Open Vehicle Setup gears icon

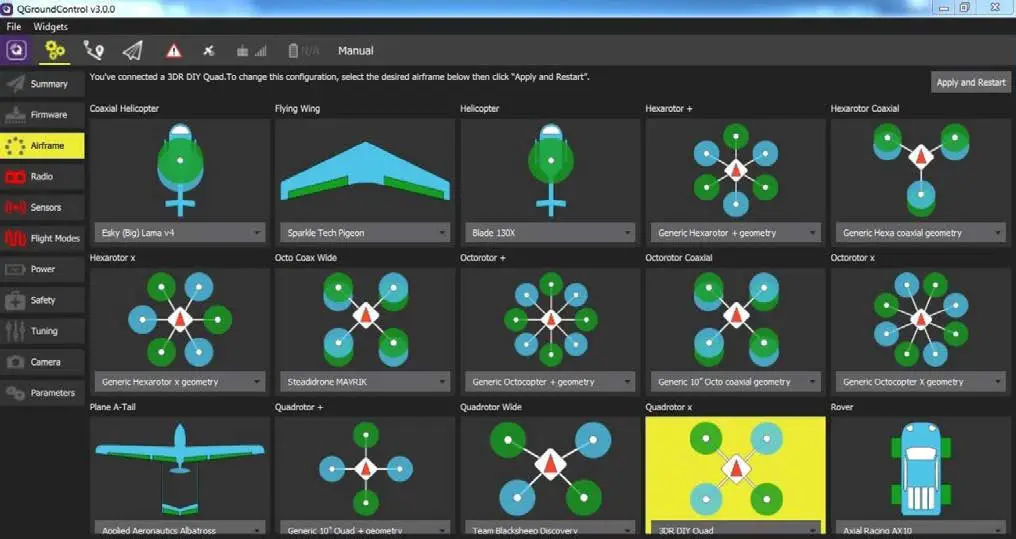point(55,50)
